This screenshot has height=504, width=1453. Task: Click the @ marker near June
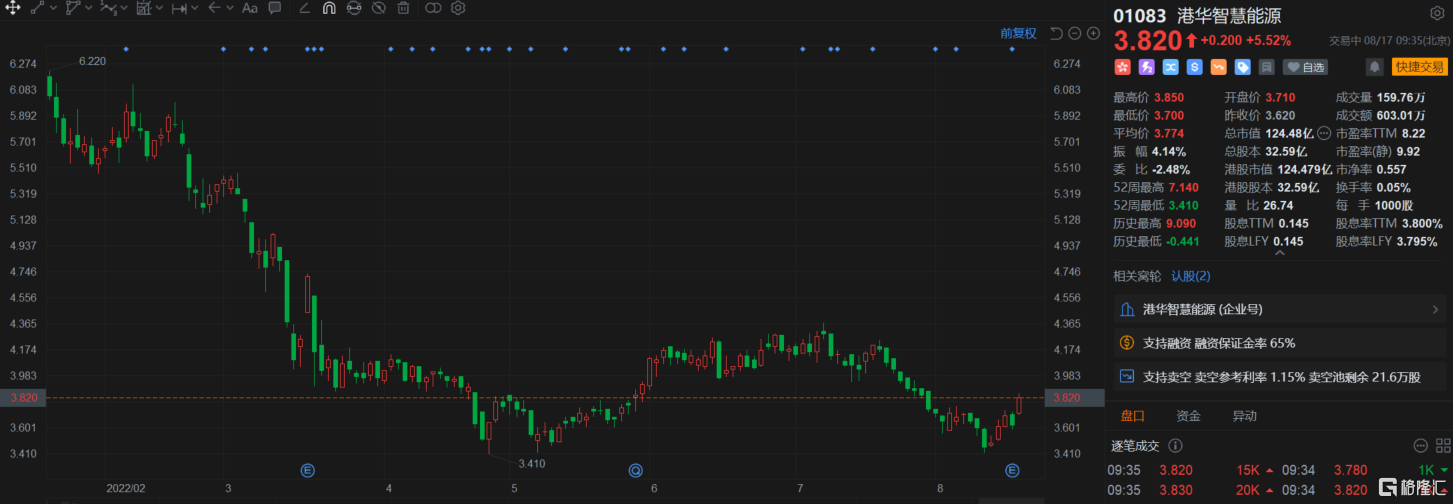635,470
